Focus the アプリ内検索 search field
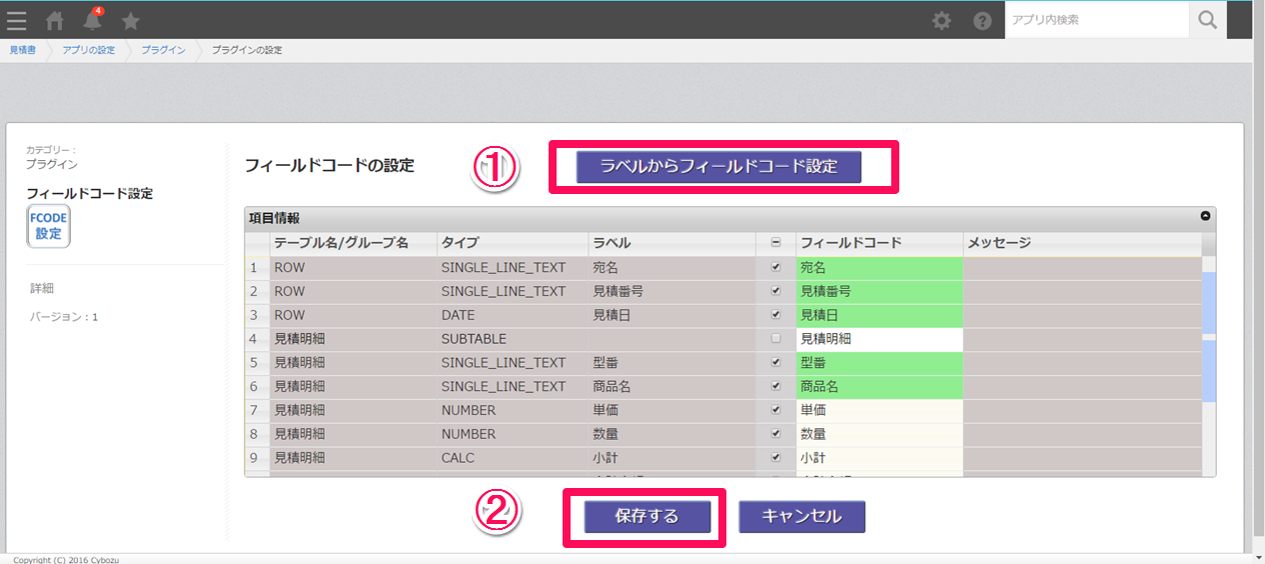Image resolution: width=1265 pixels, height=564 pixels. pos(1097,20)
